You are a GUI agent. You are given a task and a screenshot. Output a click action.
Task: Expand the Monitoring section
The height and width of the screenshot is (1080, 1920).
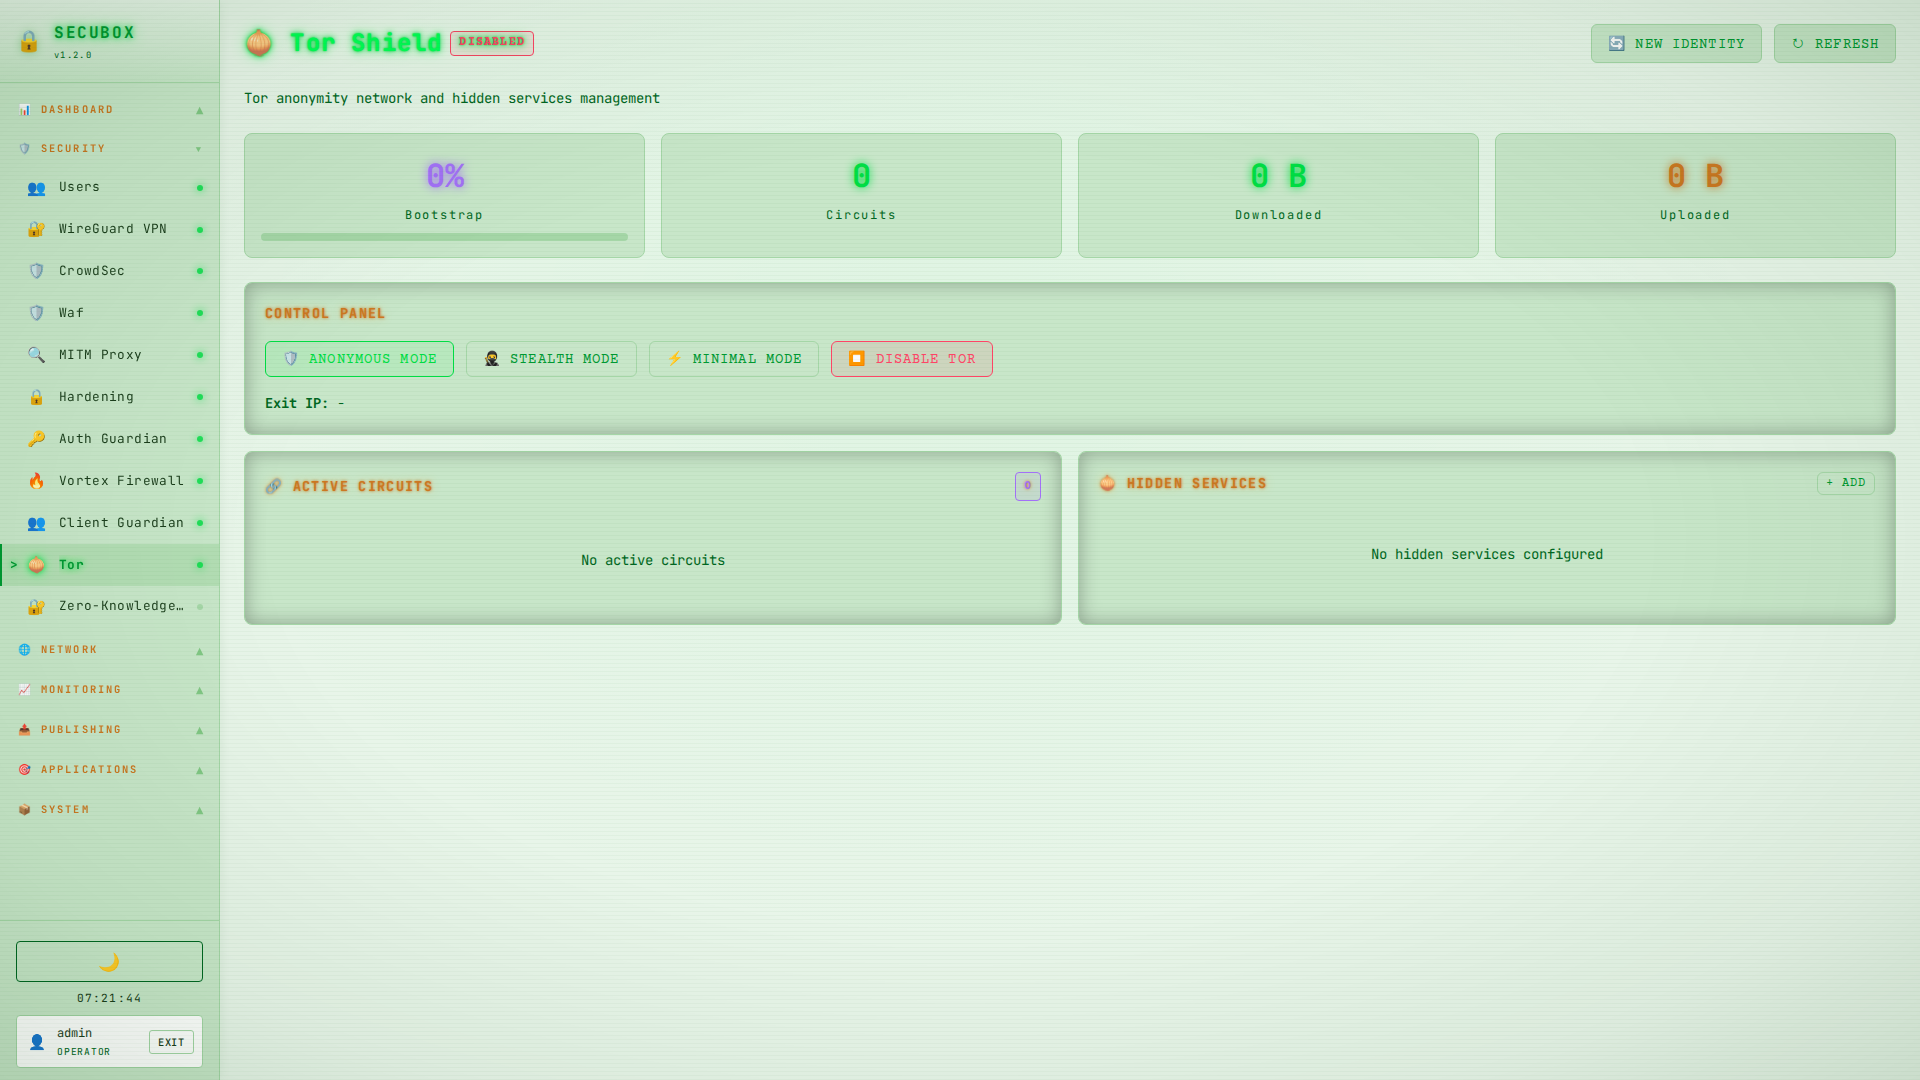tap(108, 689)
